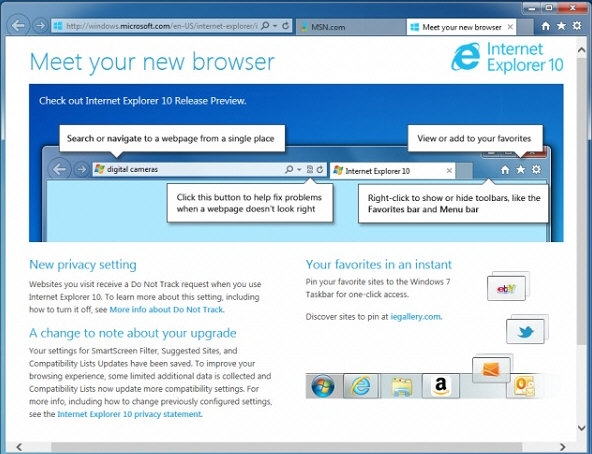The width and height of the screenshot is (592, 454).
Task: Click the browser Back button
Action: (x=18, y=26)
